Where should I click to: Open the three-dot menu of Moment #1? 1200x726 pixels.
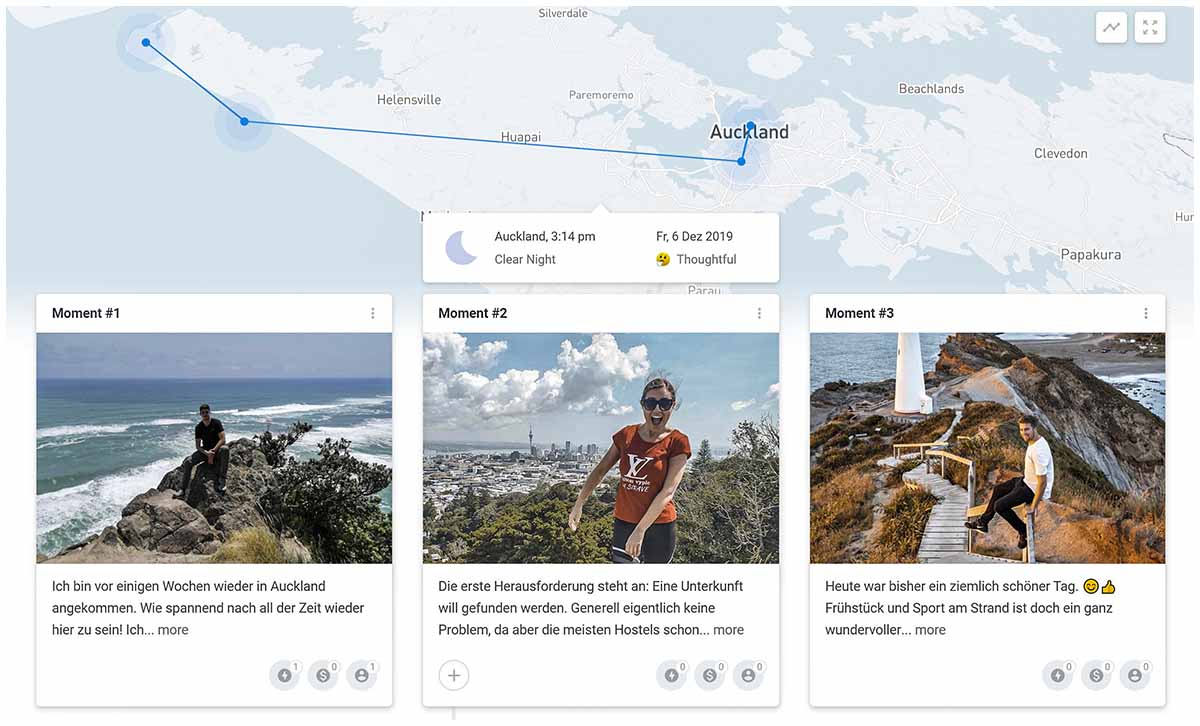coord(373,313)
